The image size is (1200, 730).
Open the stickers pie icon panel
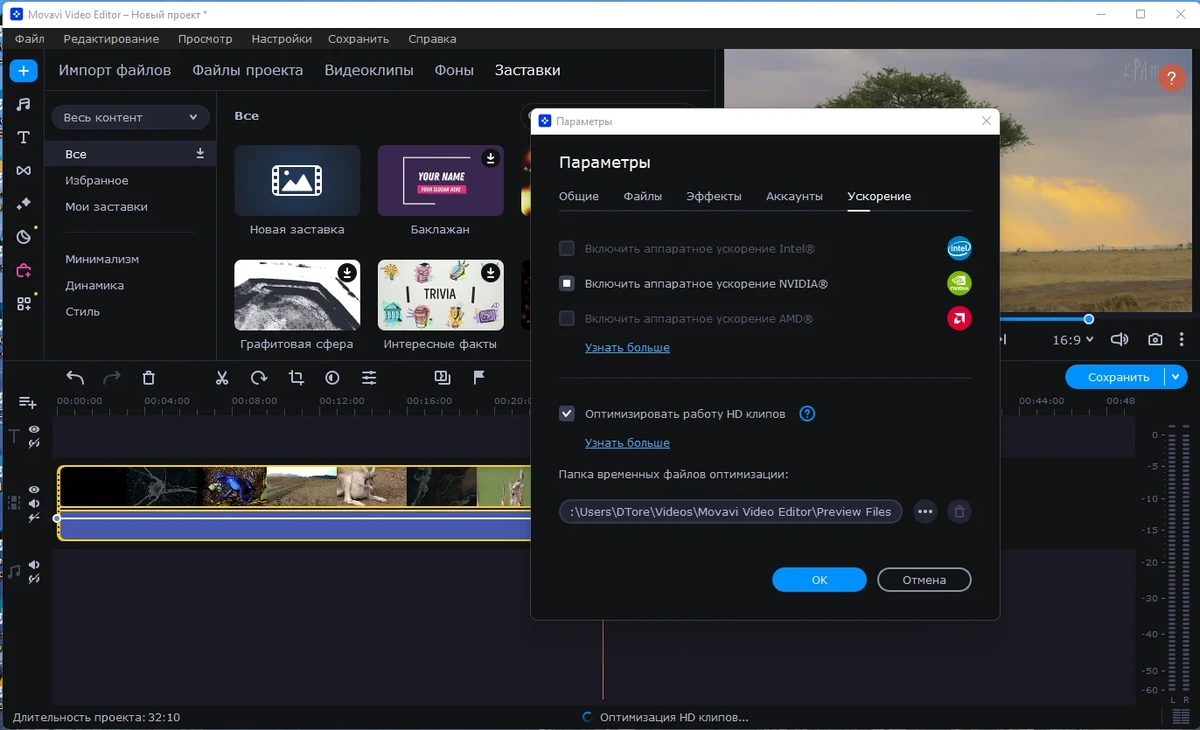tap(24, 237)
